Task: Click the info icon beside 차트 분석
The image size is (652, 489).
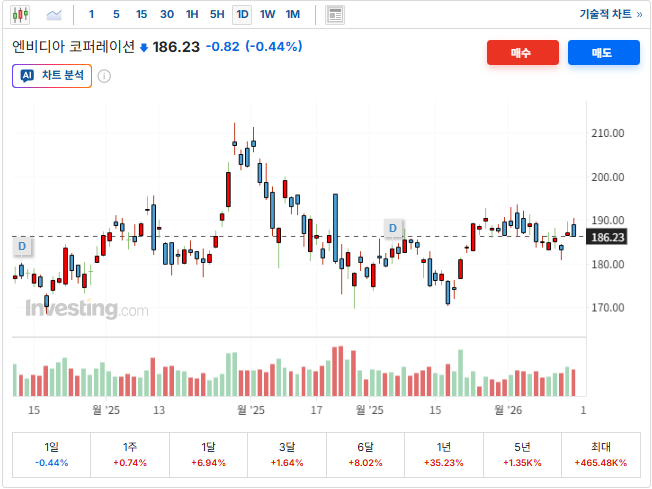Action: (x=104, y=76)
